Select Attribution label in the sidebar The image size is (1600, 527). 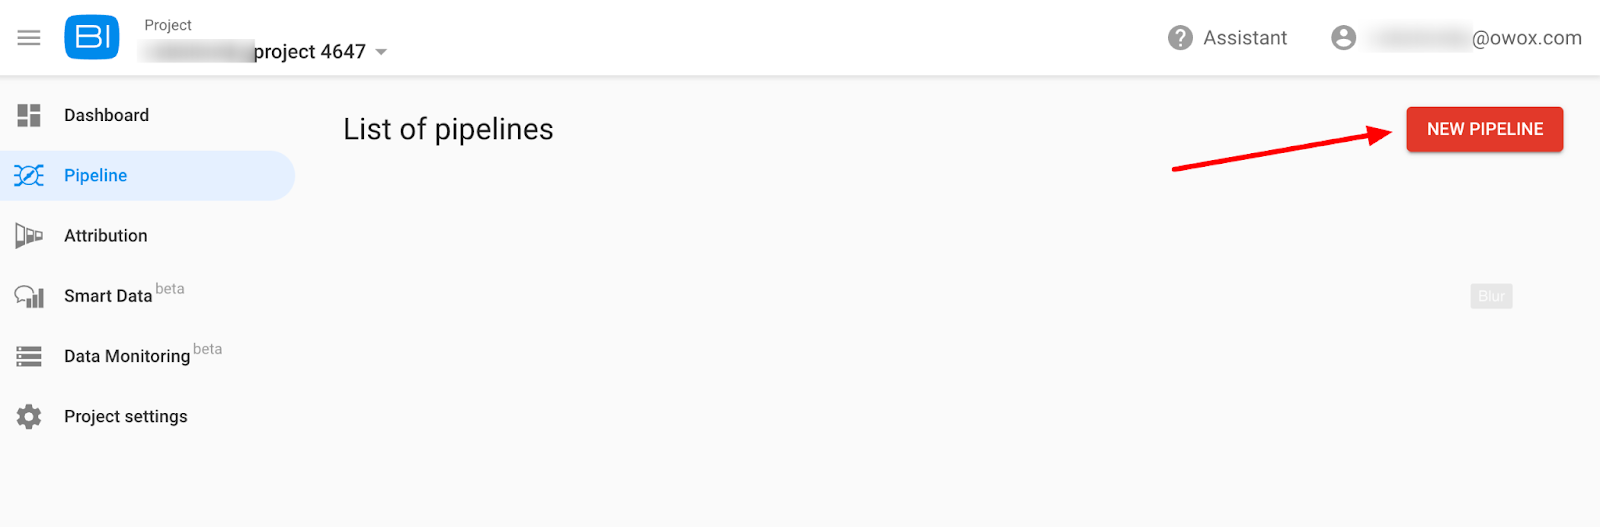click(x=105, y=236)
